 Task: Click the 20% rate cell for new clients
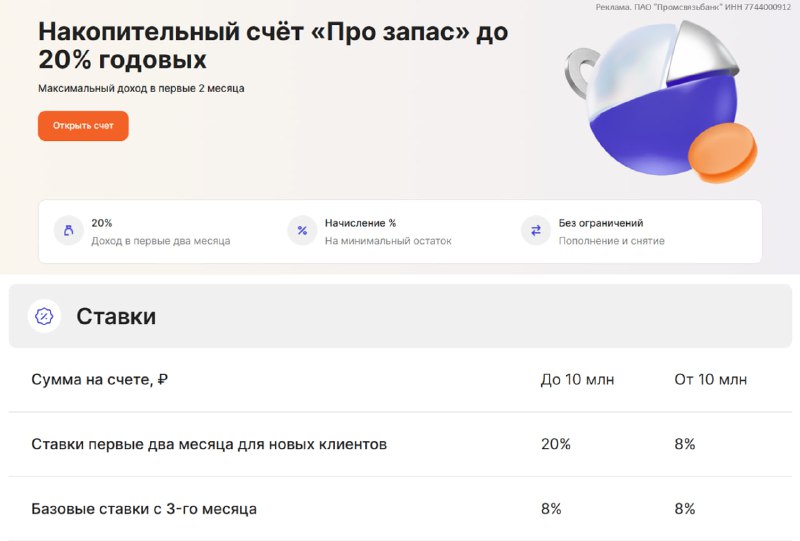[556, 444]
